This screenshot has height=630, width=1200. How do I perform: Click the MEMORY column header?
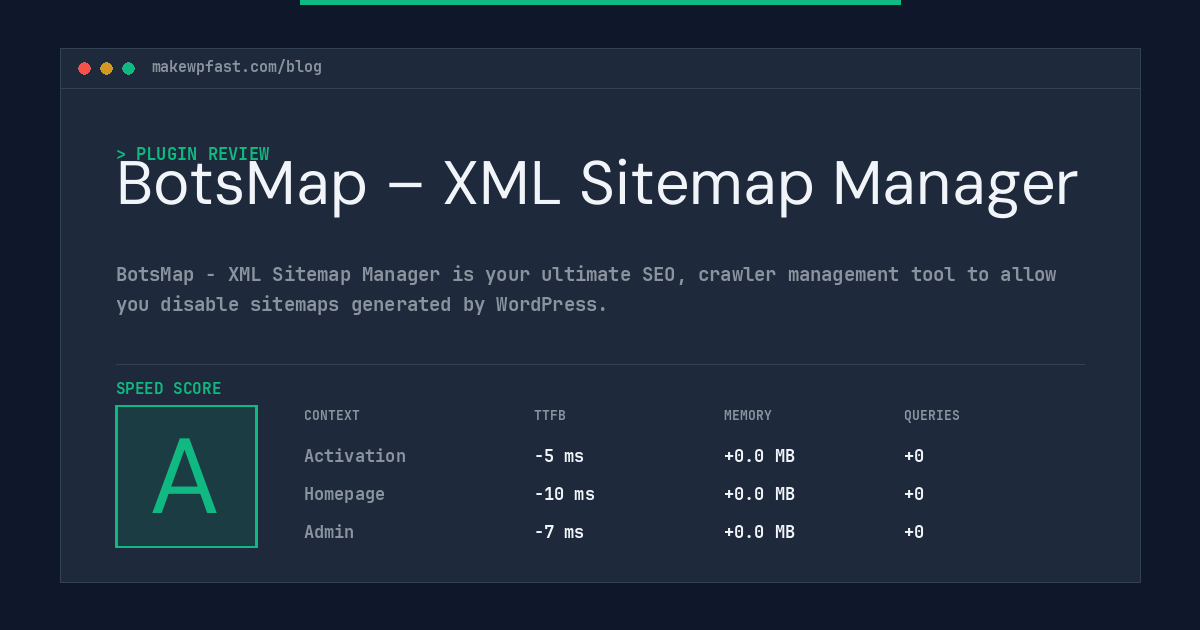point(748,415)
